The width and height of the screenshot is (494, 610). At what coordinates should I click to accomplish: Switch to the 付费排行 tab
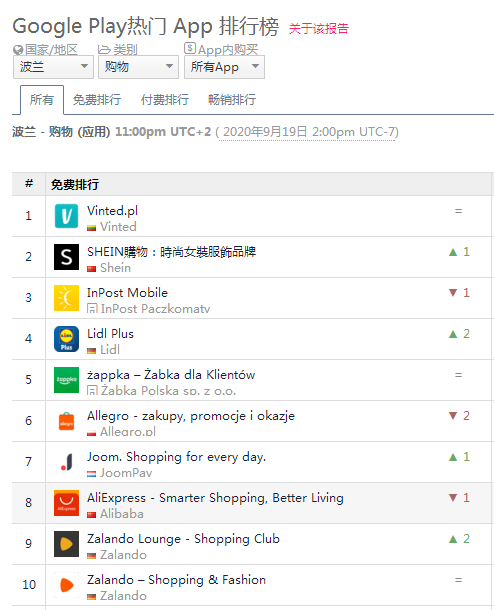pos(165,100)
